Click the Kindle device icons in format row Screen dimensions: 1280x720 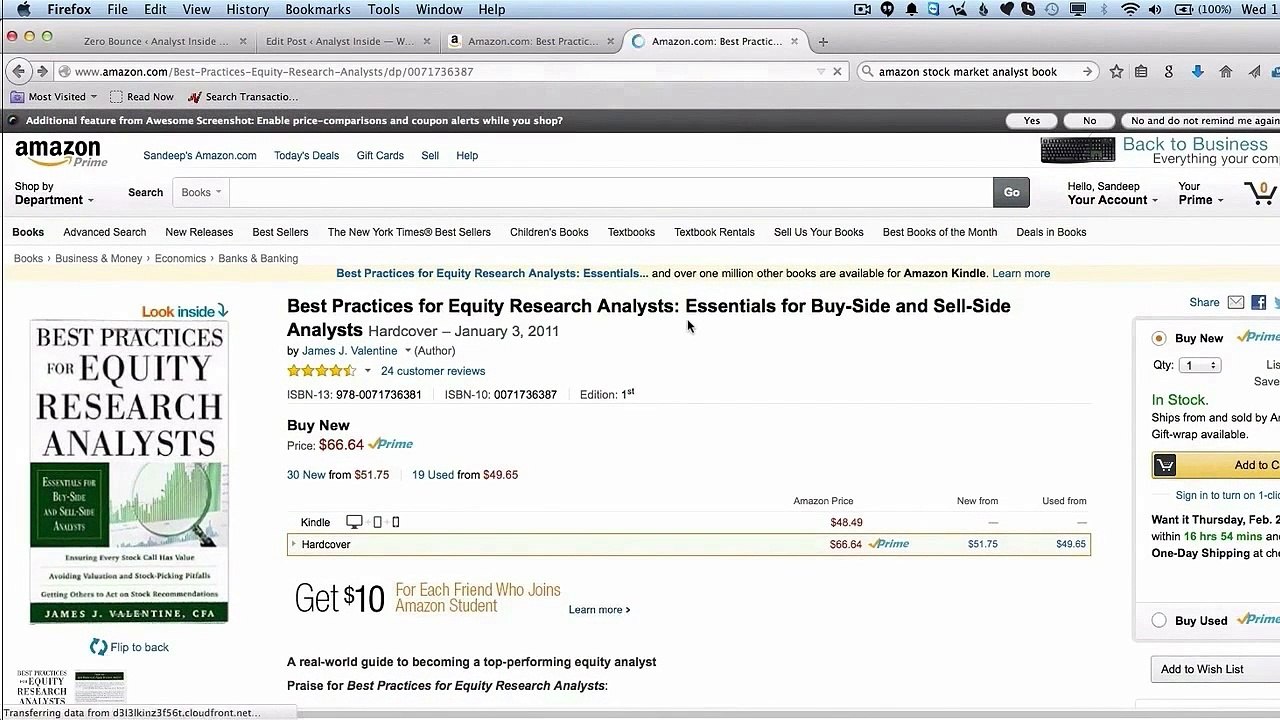click(372, 522)
